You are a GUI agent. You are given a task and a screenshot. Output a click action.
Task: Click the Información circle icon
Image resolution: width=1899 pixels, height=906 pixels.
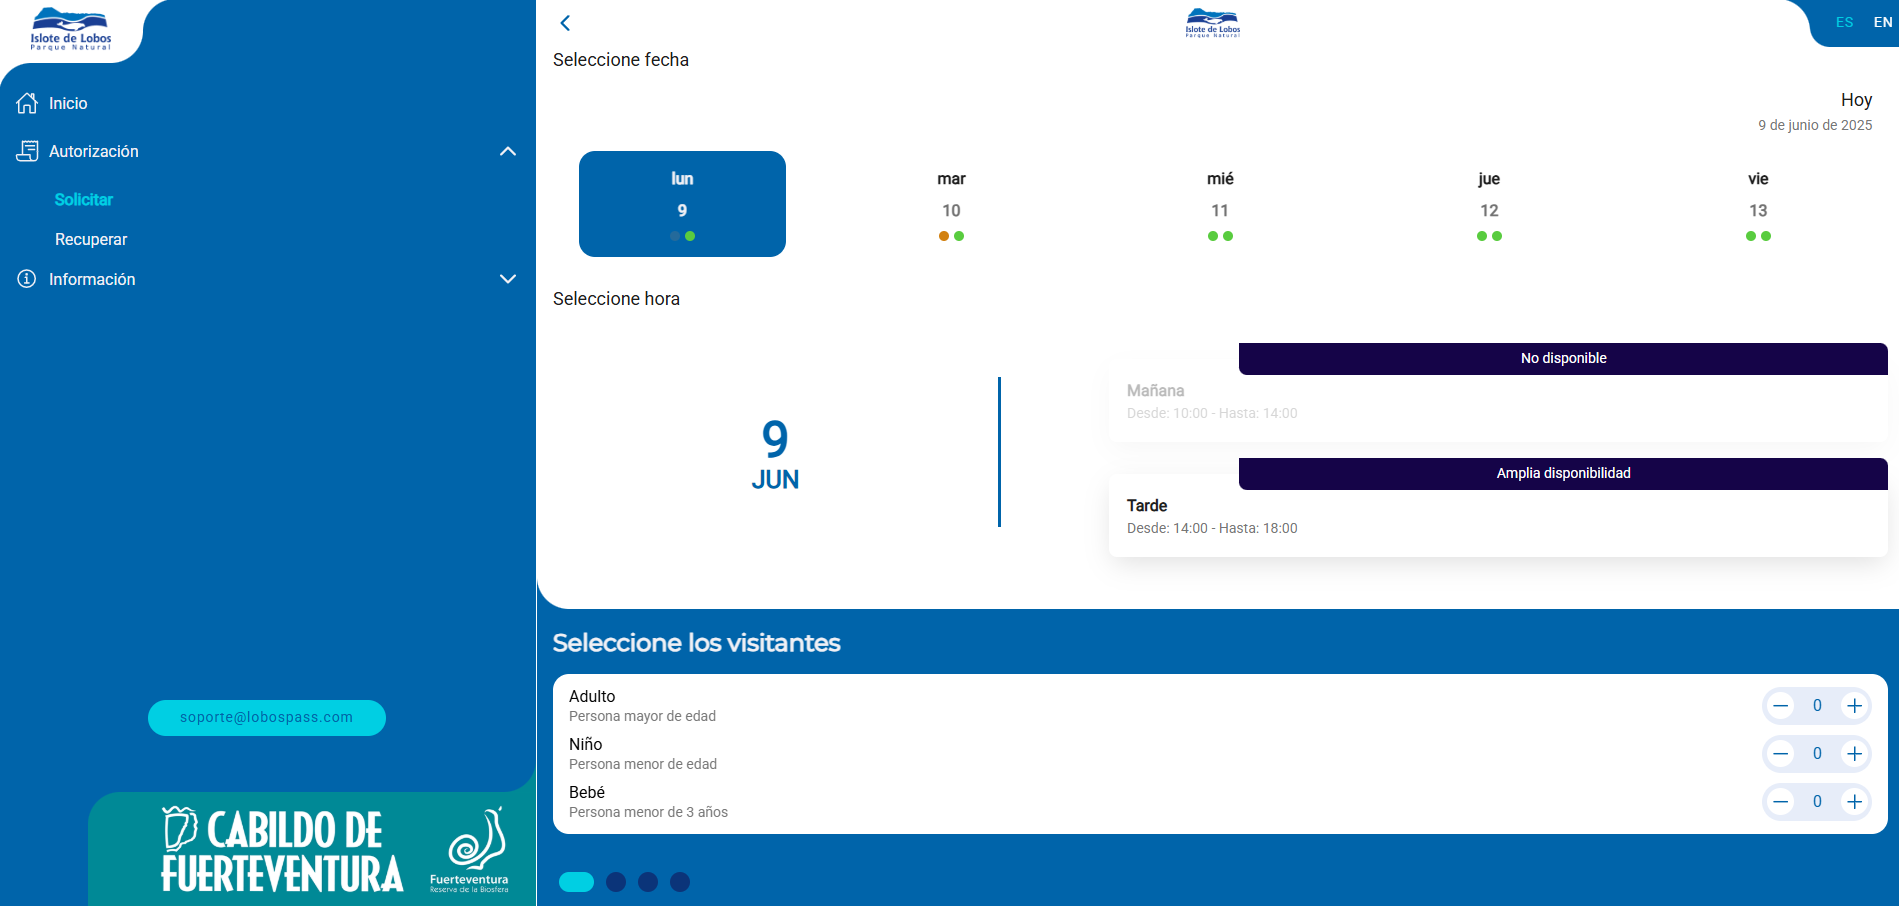(27, 279)
